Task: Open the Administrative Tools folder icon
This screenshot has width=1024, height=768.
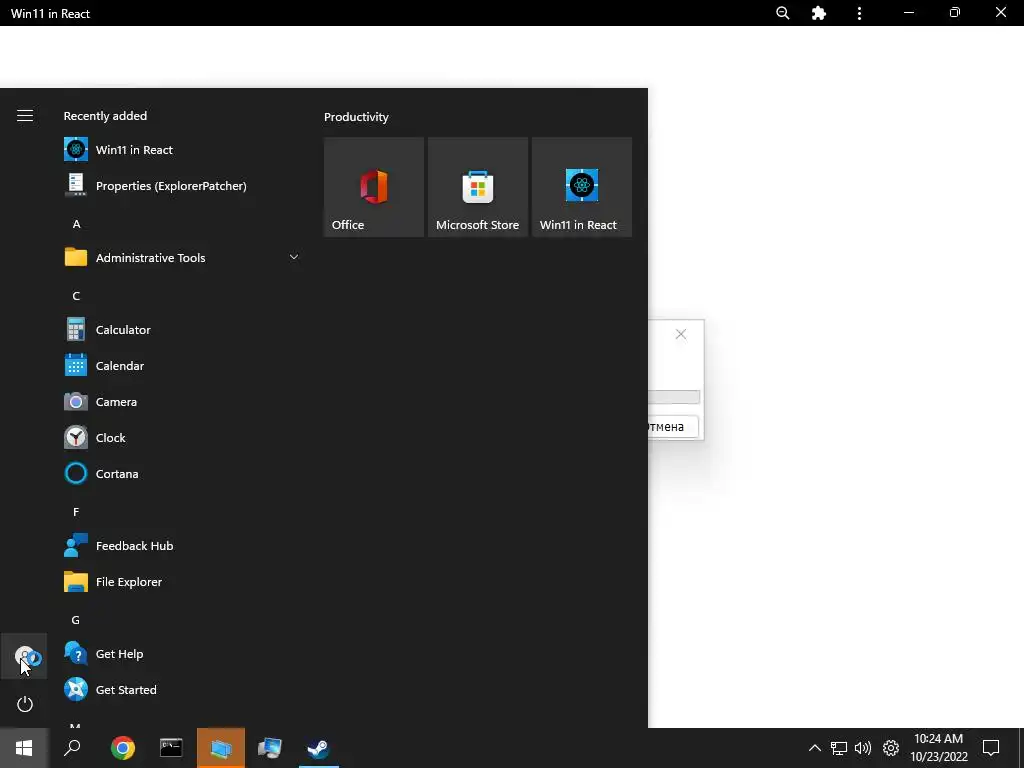Action: (76, 257)
